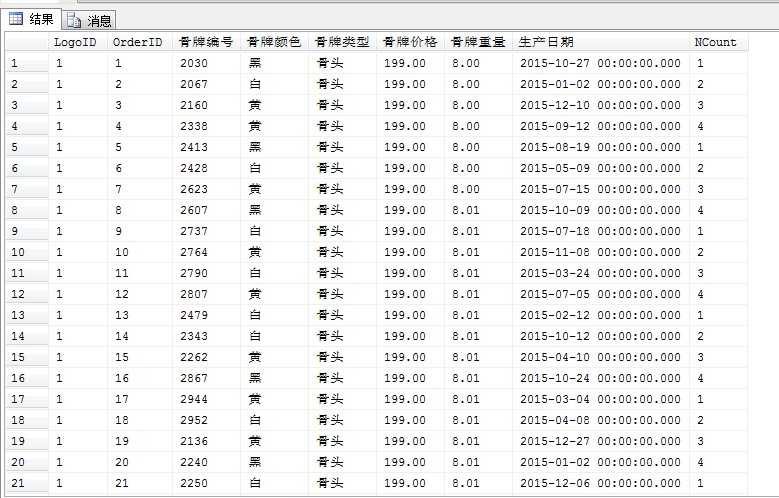Click the cell with 骨牌编号 2067
The width and height of the screenshot is (779, 498).
coord(207,84)
